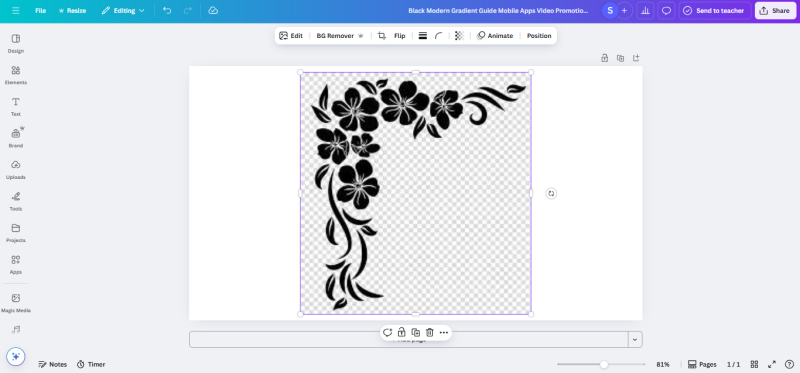Open the Resize menu
The width and height of the screenshot is (800, 373).
click(72, 11)
